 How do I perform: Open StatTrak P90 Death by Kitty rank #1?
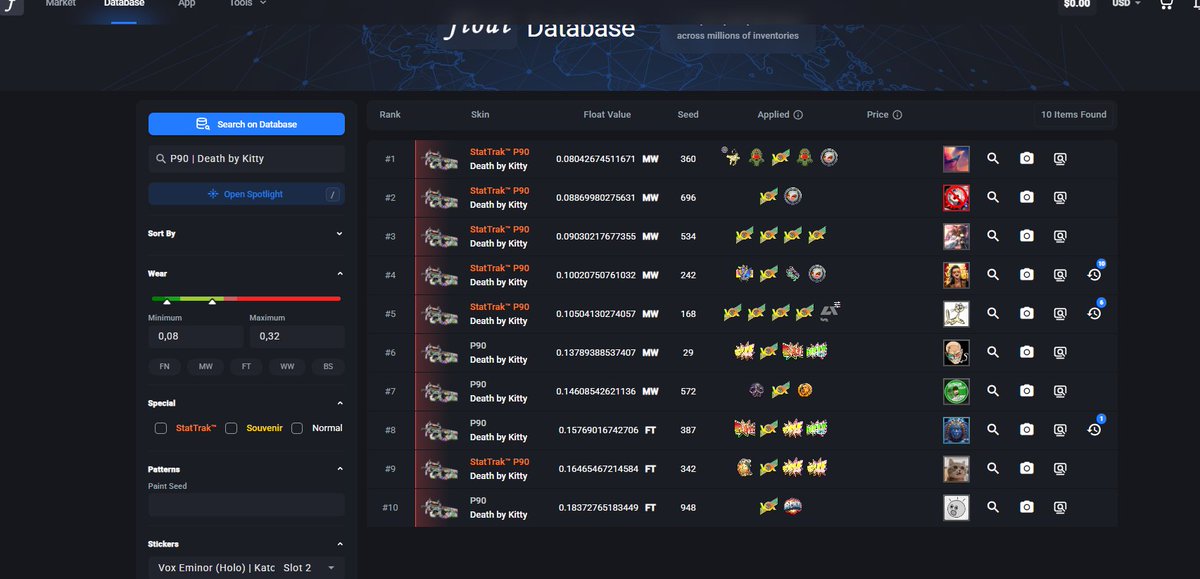point(499,159)
